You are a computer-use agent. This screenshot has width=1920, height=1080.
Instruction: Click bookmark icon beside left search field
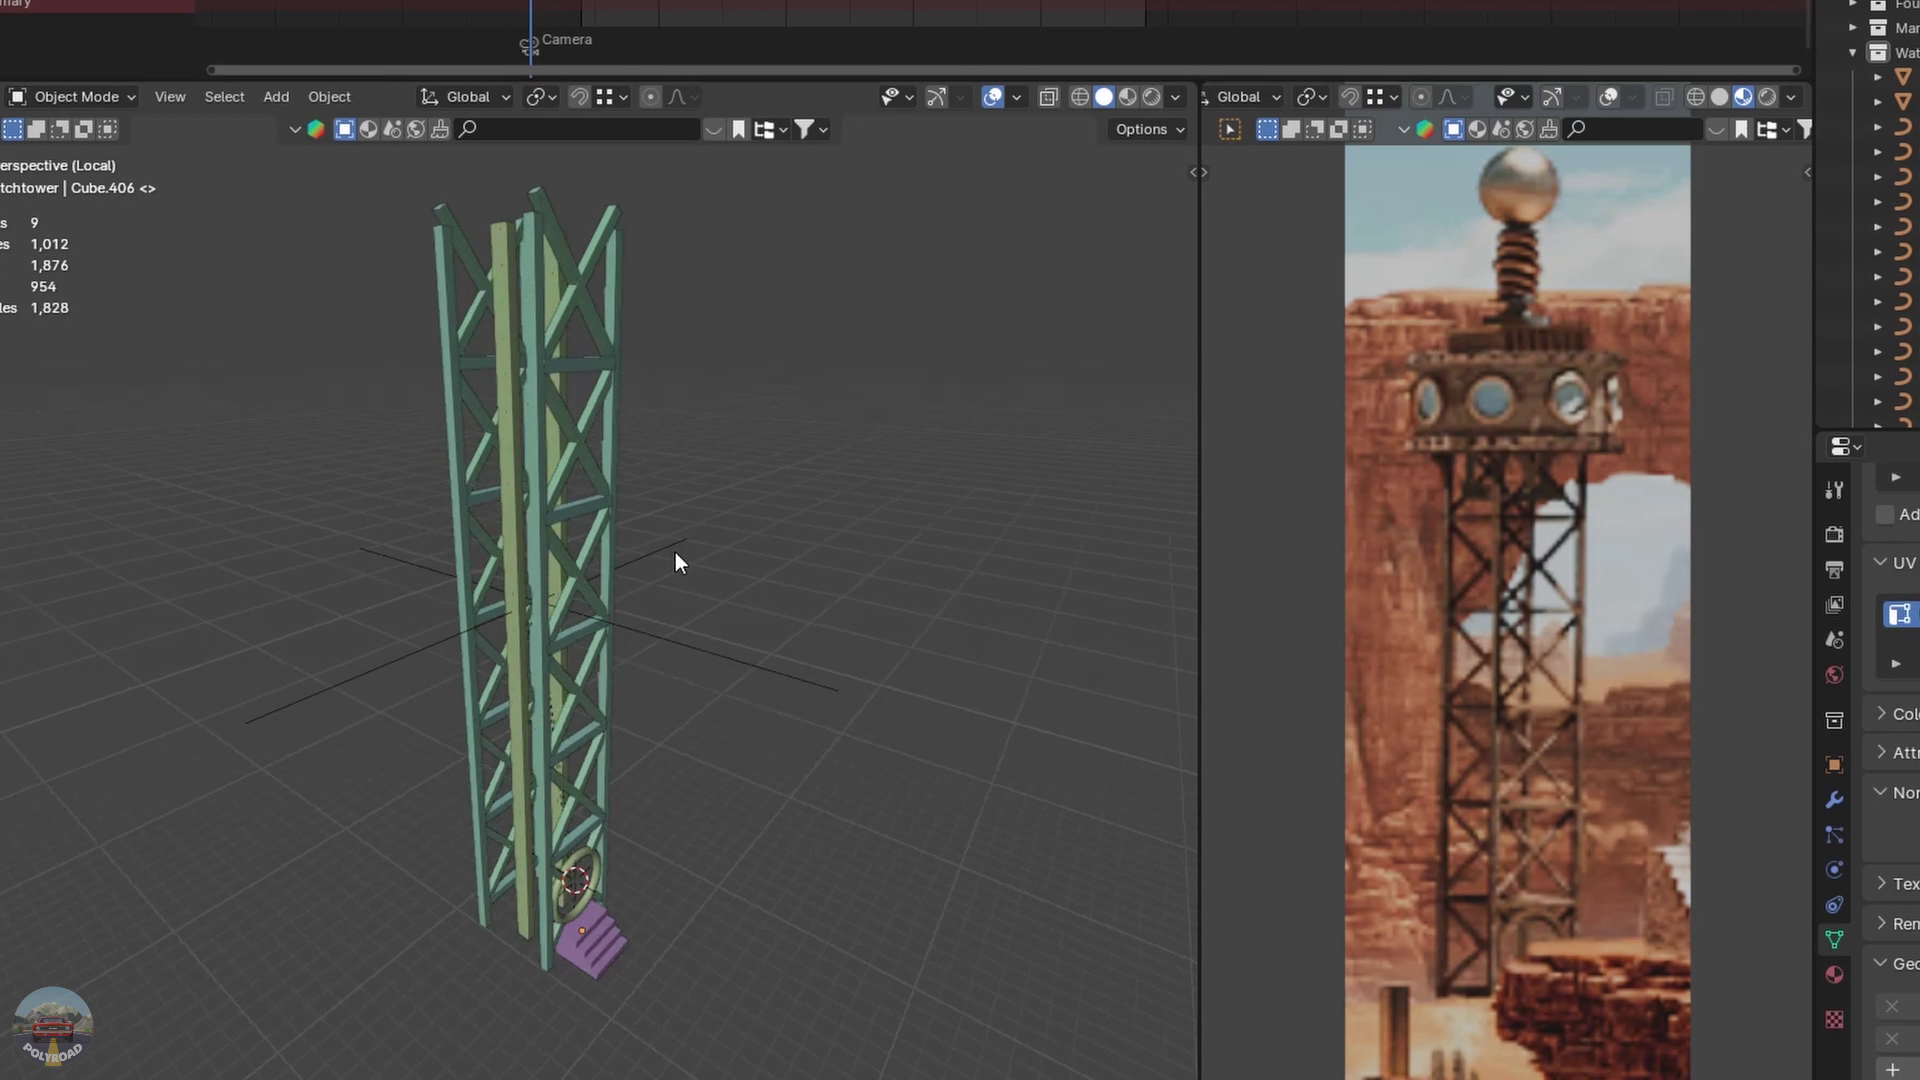point(739,129)
